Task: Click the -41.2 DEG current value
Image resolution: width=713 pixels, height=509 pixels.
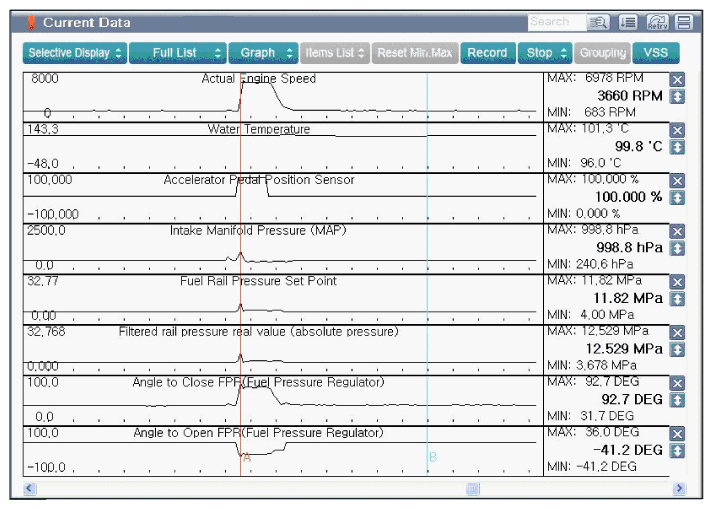Action: click(628, 450)
